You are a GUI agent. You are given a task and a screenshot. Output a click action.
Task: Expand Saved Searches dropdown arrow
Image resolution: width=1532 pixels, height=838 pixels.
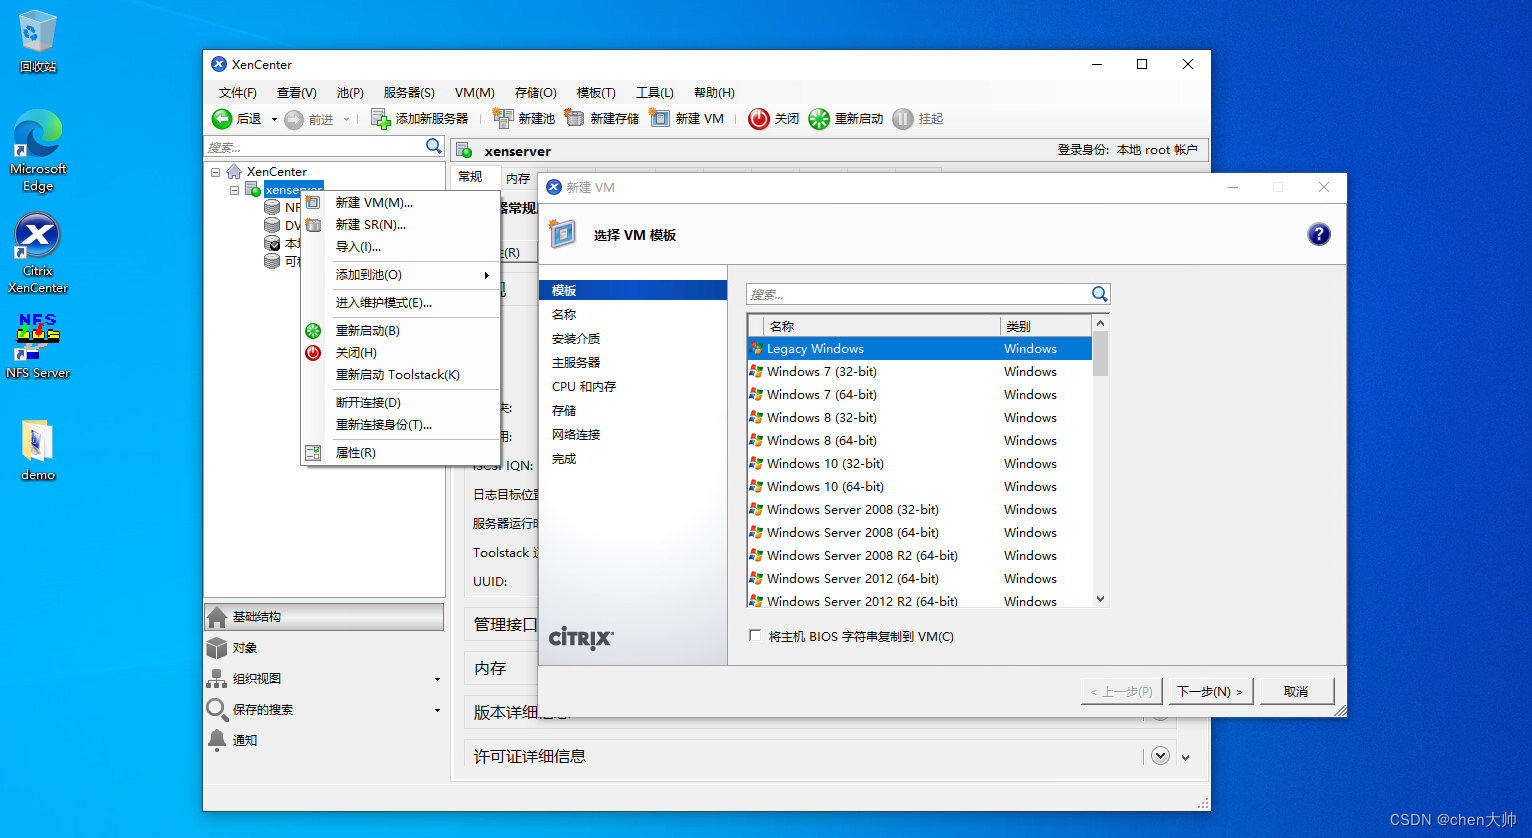point(437,711)
